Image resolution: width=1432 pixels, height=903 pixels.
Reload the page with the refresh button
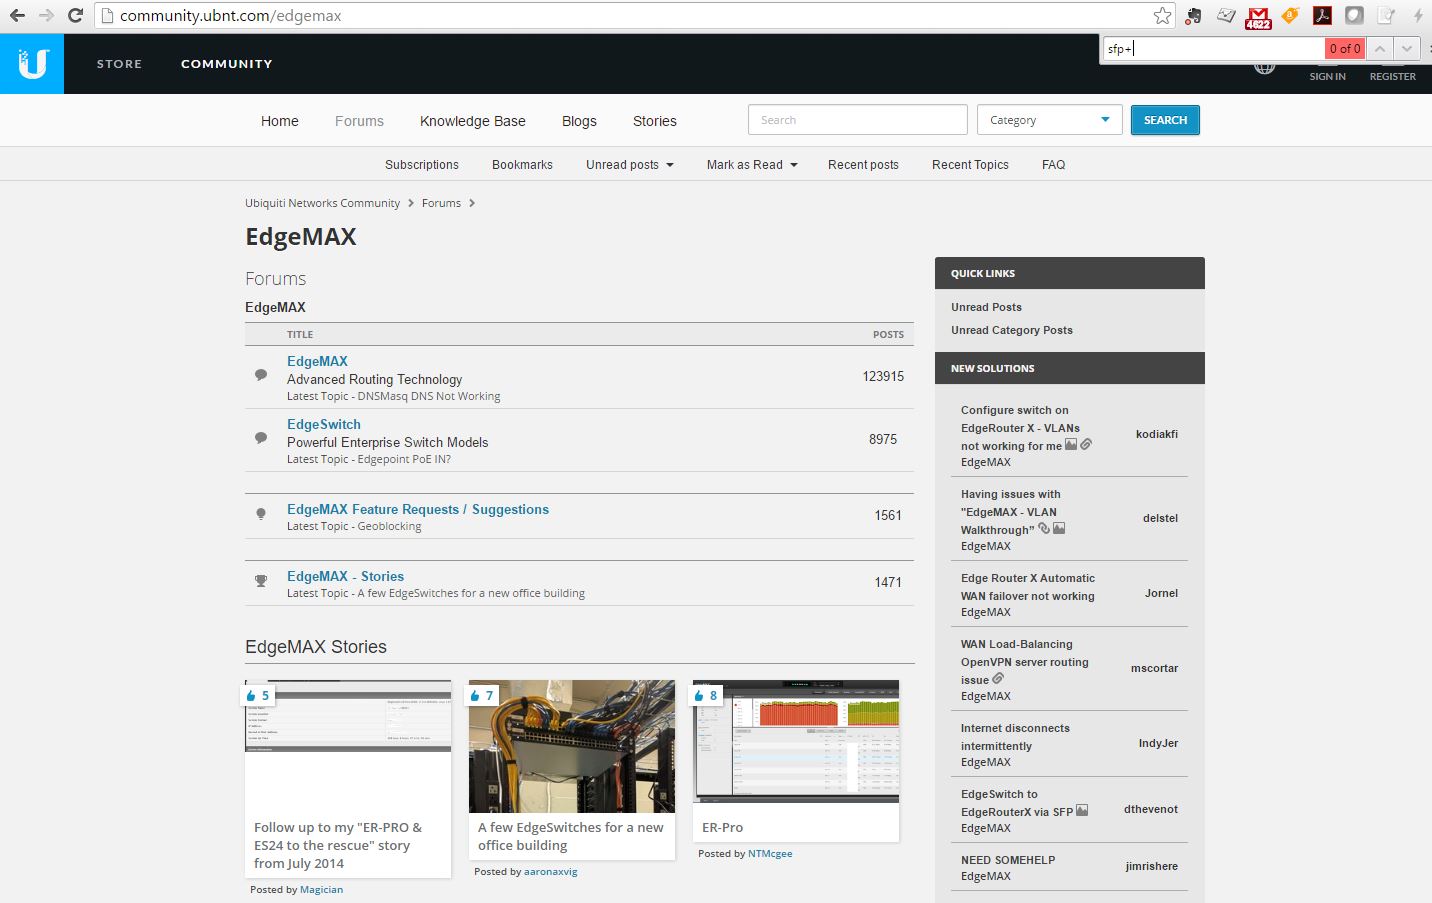point(75,16)
